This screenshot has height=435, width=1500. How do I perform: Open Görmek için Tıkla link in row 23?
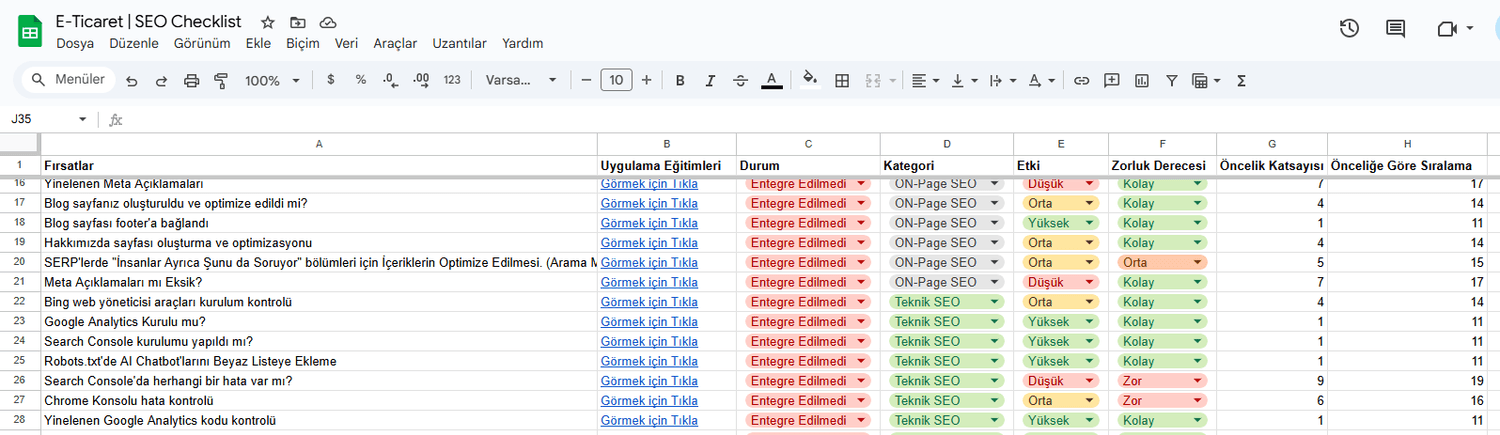[649, 322]
